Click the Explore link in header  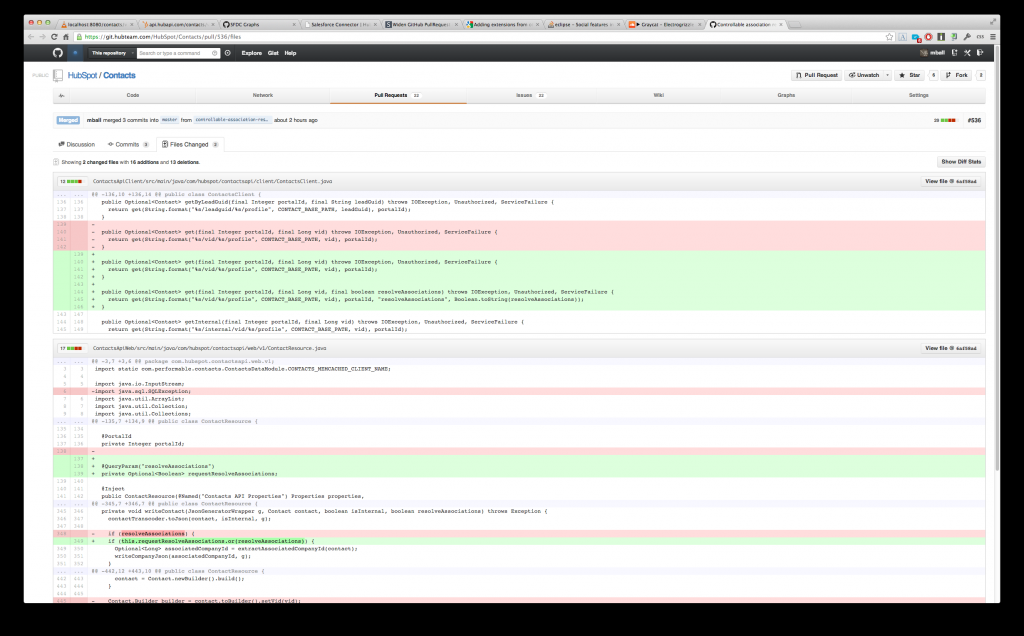click(251, 53)
